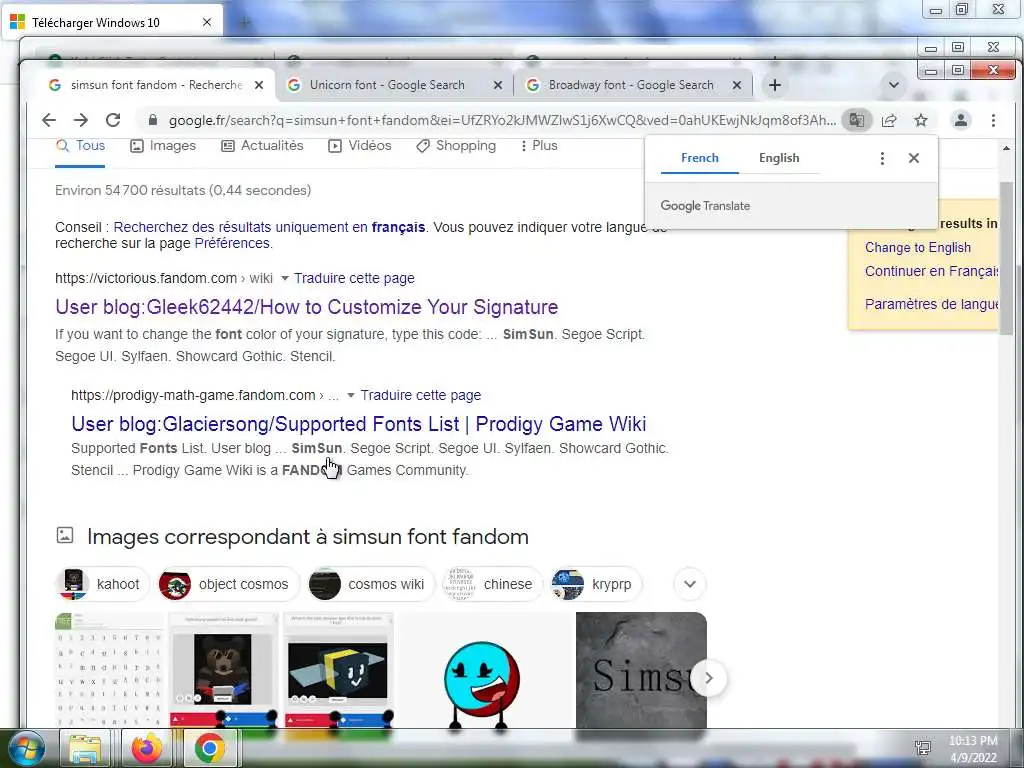Open How to Customize Your Signature result

(306, 307)
